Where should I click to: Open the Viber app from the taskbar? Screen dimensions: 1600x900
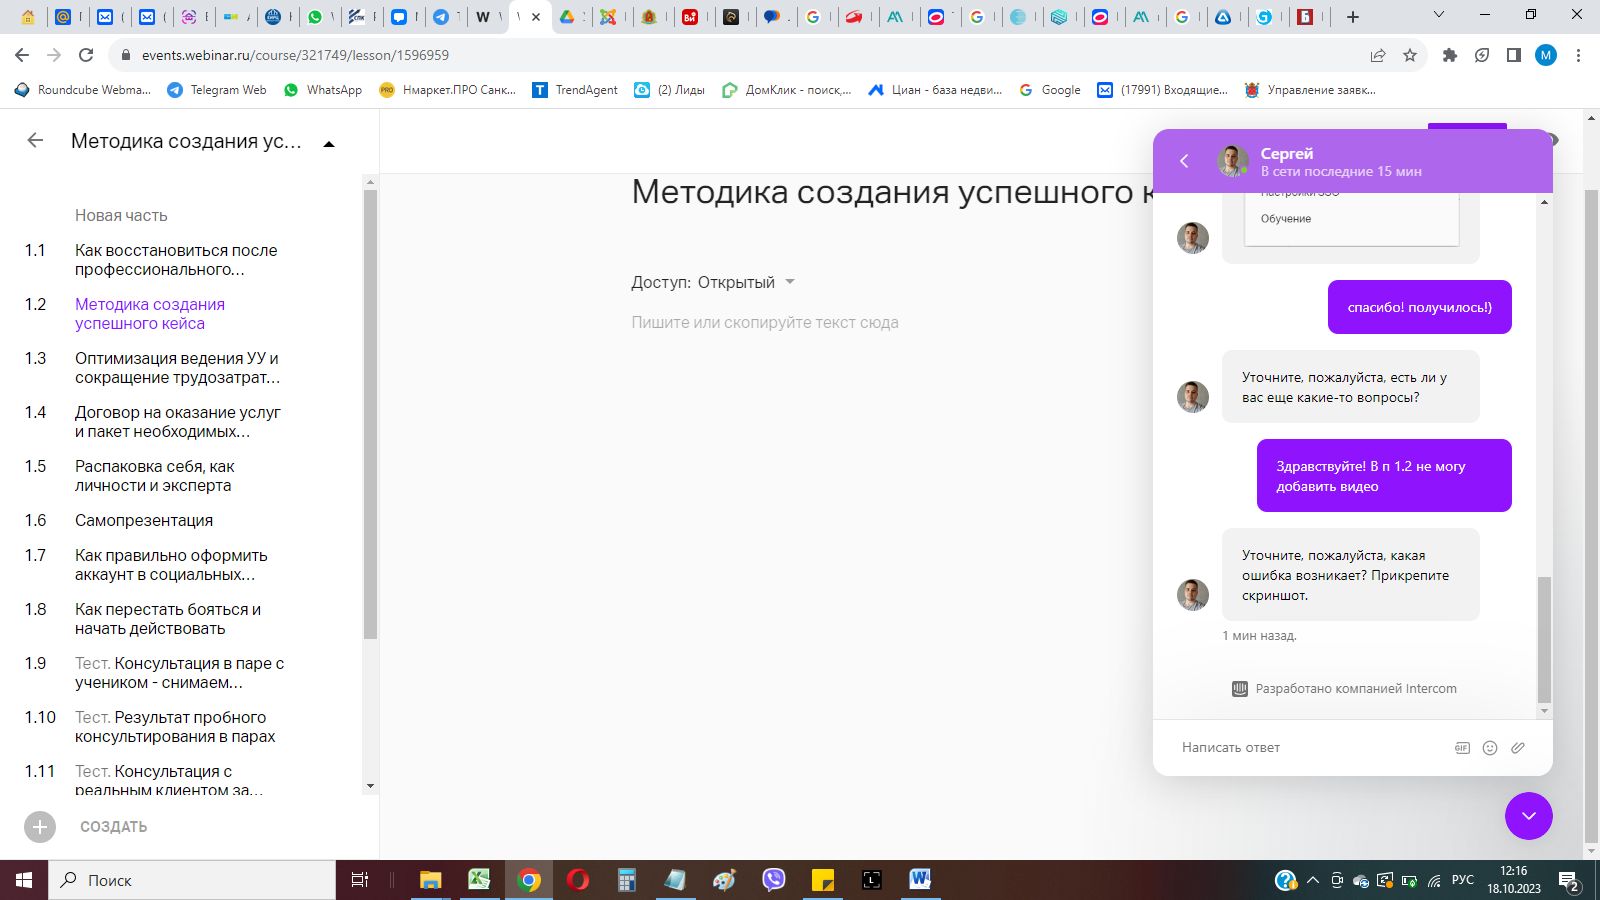point(774,880)
